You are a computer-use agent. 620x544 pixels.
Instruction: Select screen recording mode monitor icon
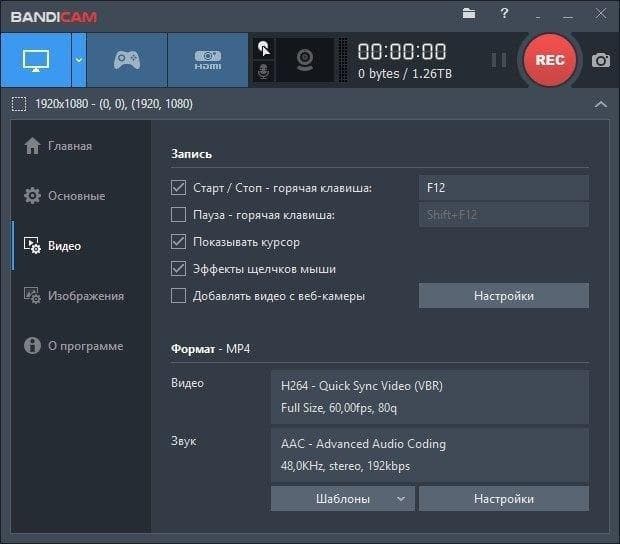[x=36, y=60]
